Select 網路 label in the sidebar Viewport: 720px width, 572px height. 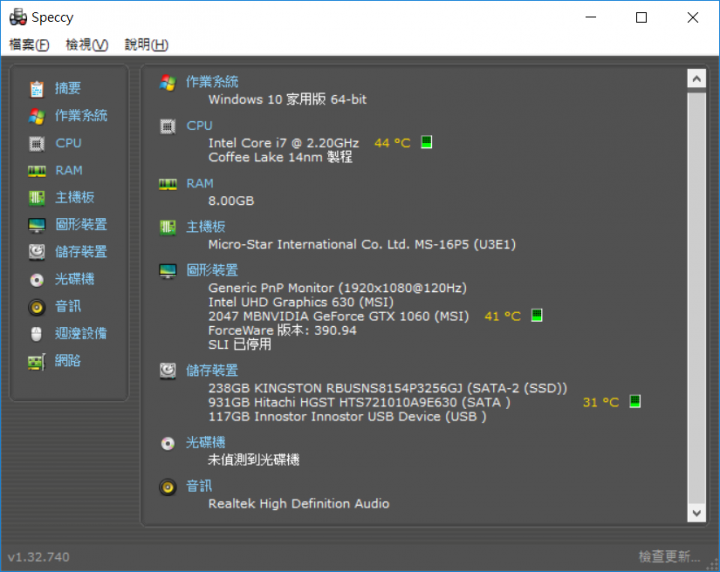[68, 361]
